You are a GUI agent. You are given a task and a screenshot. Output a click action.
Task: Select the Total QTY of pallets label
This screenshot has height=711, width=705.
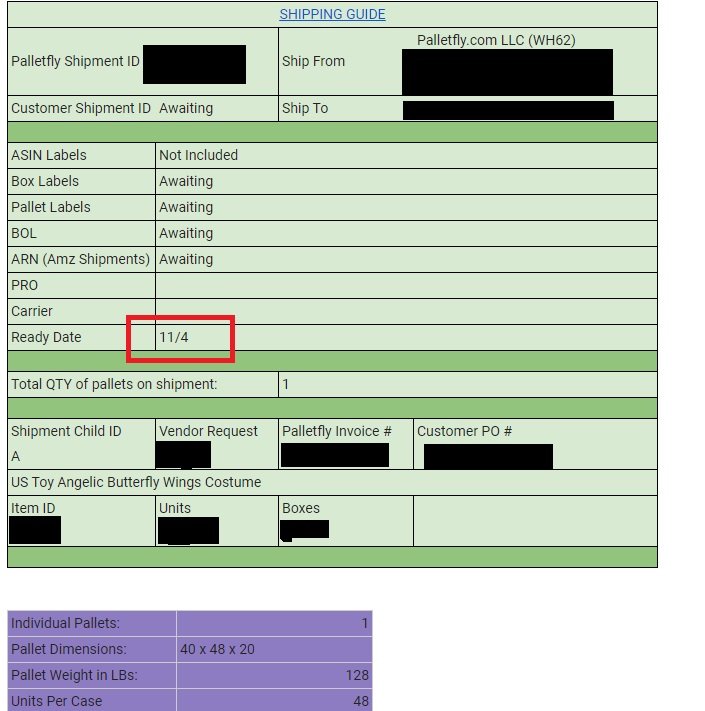point(114,384)
